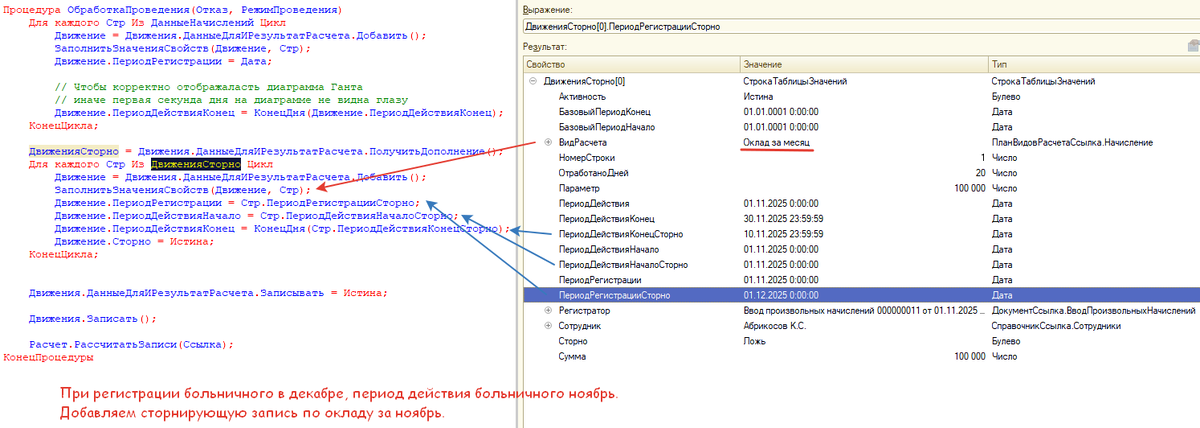Select the БазовыйПериодНачало property row

(860, 128)
